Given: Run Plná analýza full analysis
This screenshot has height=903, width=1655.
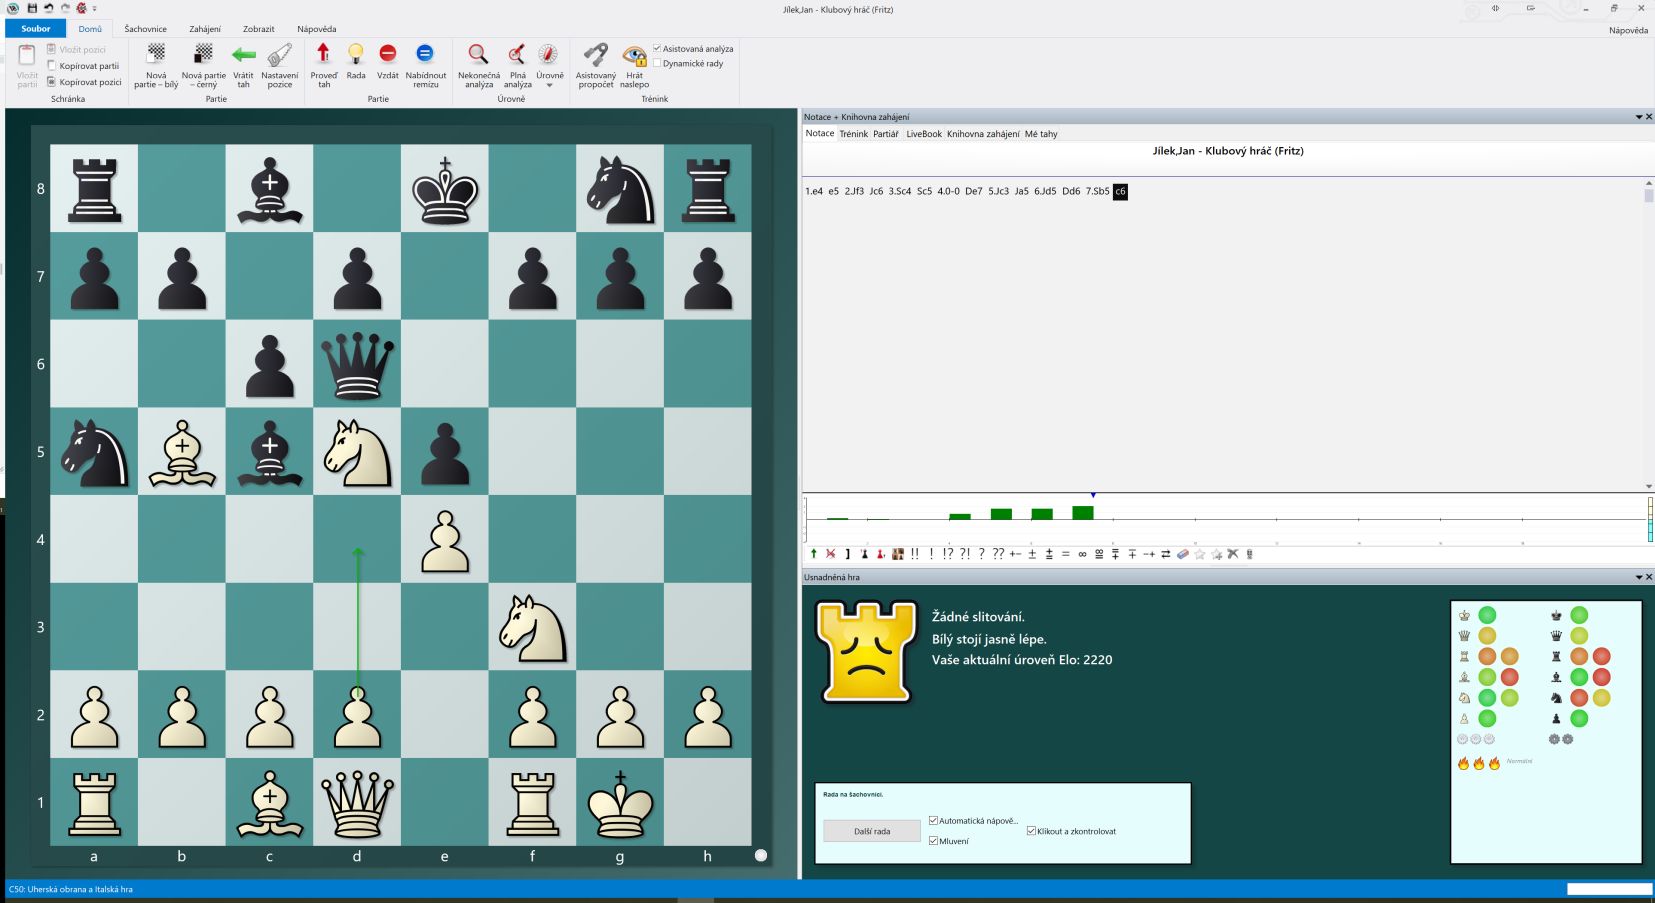Looking at the screenshot, I should (517, 66).
